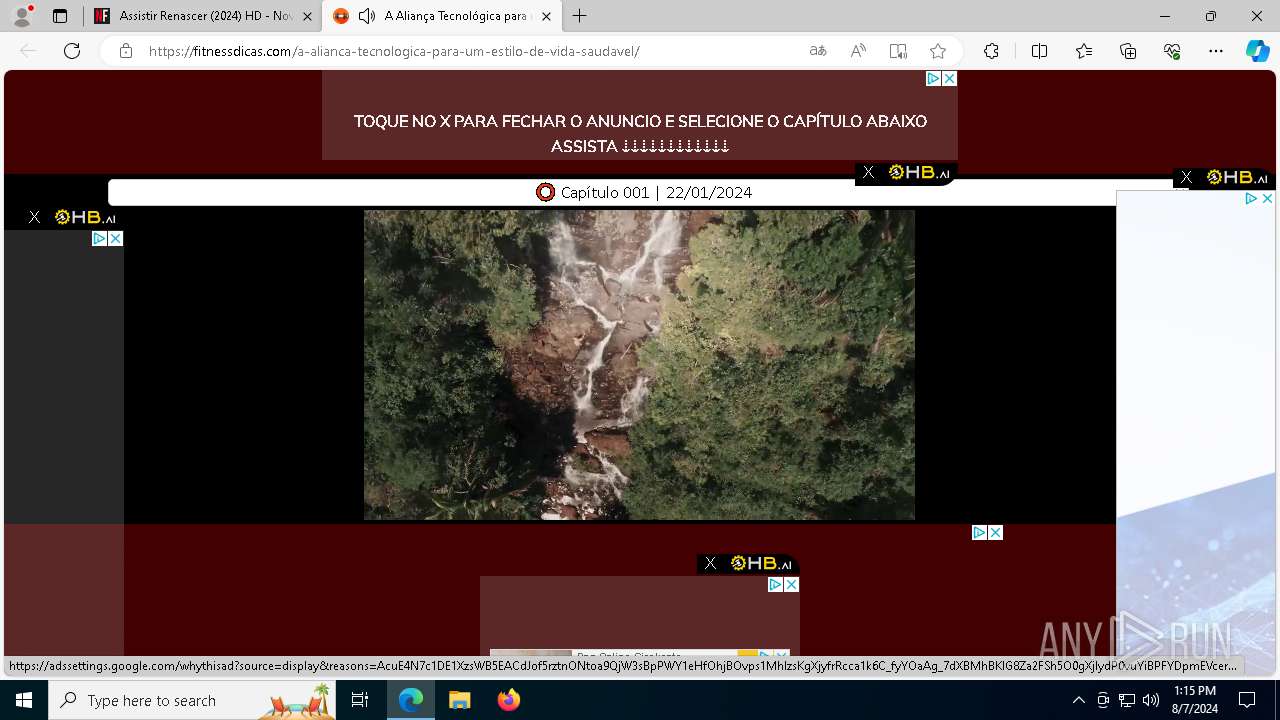Viewport: 1280px width, 720px height.
Task: Open the notification center icon
Action: 1247,700
